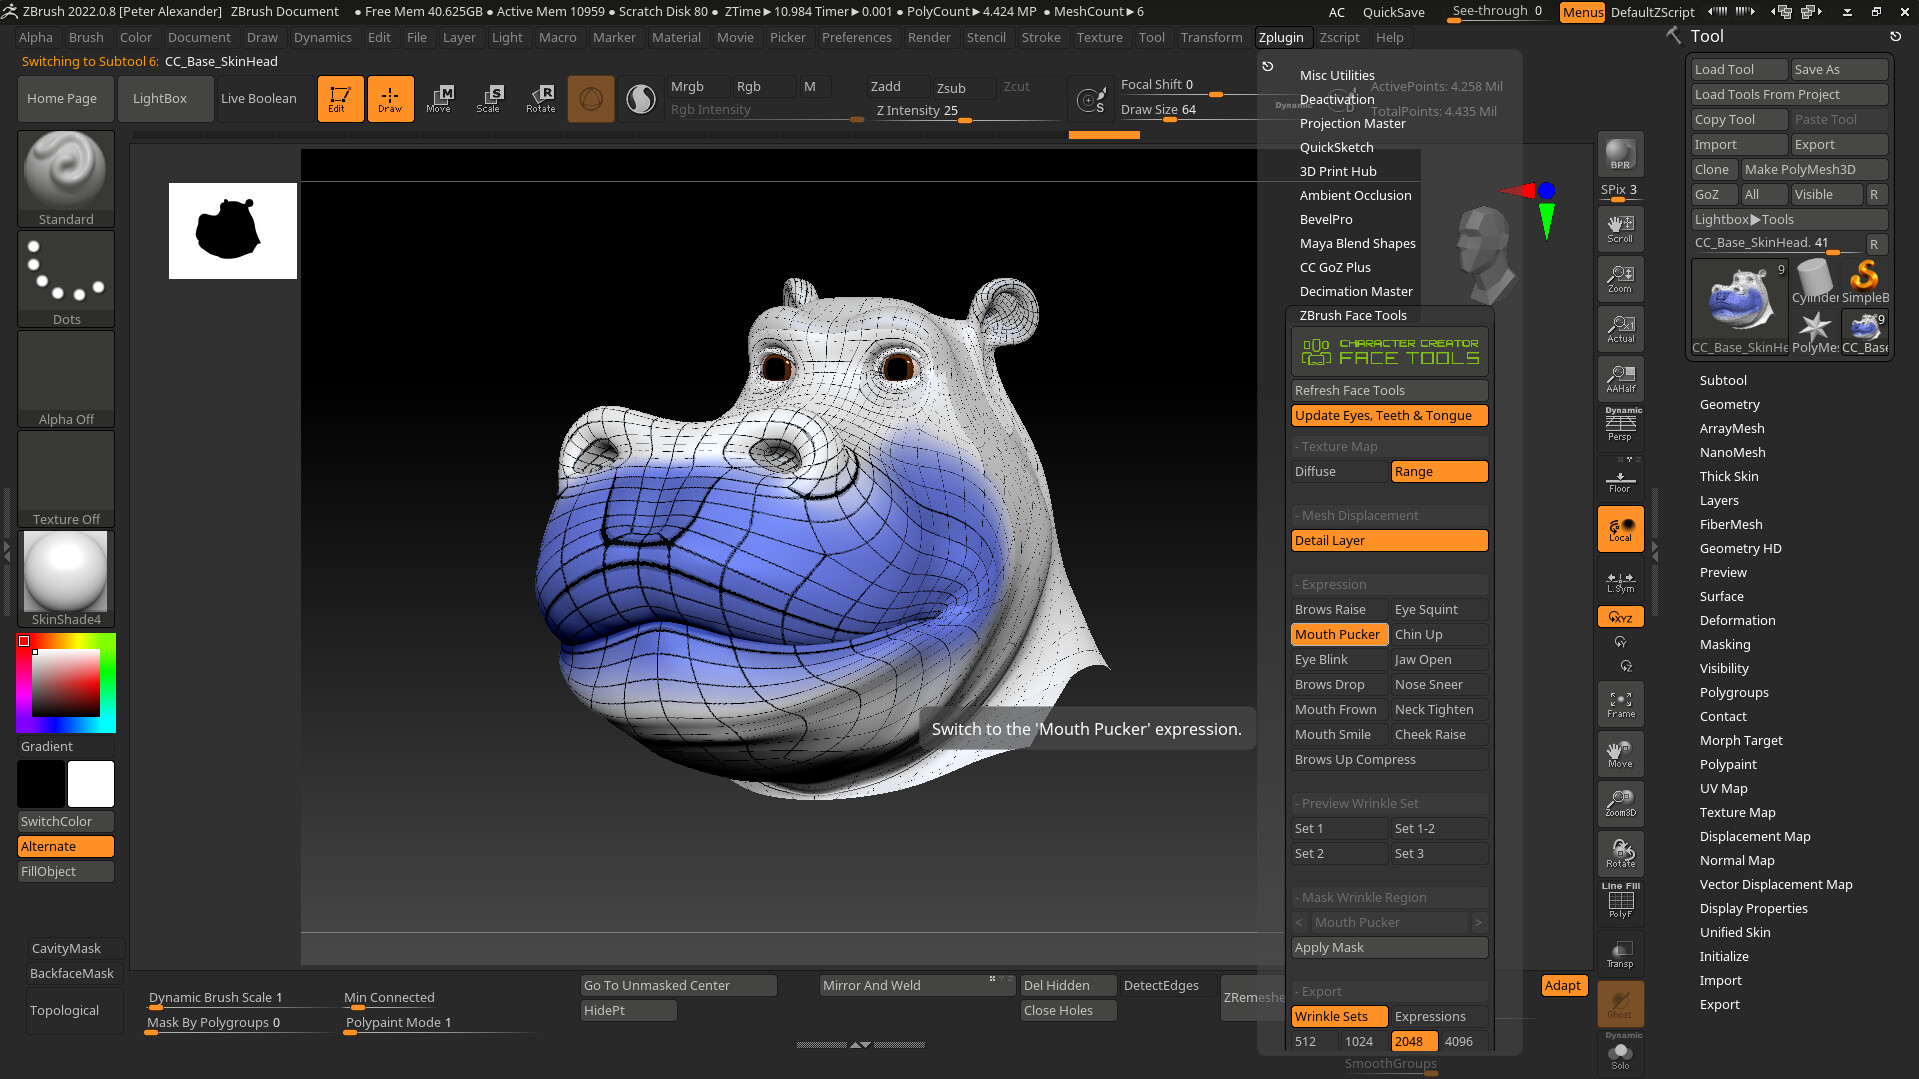Viewport: 1919px width, 1079px height.
Task: Expand the 3D Print Hub plugin
Action: point(1338,171)
